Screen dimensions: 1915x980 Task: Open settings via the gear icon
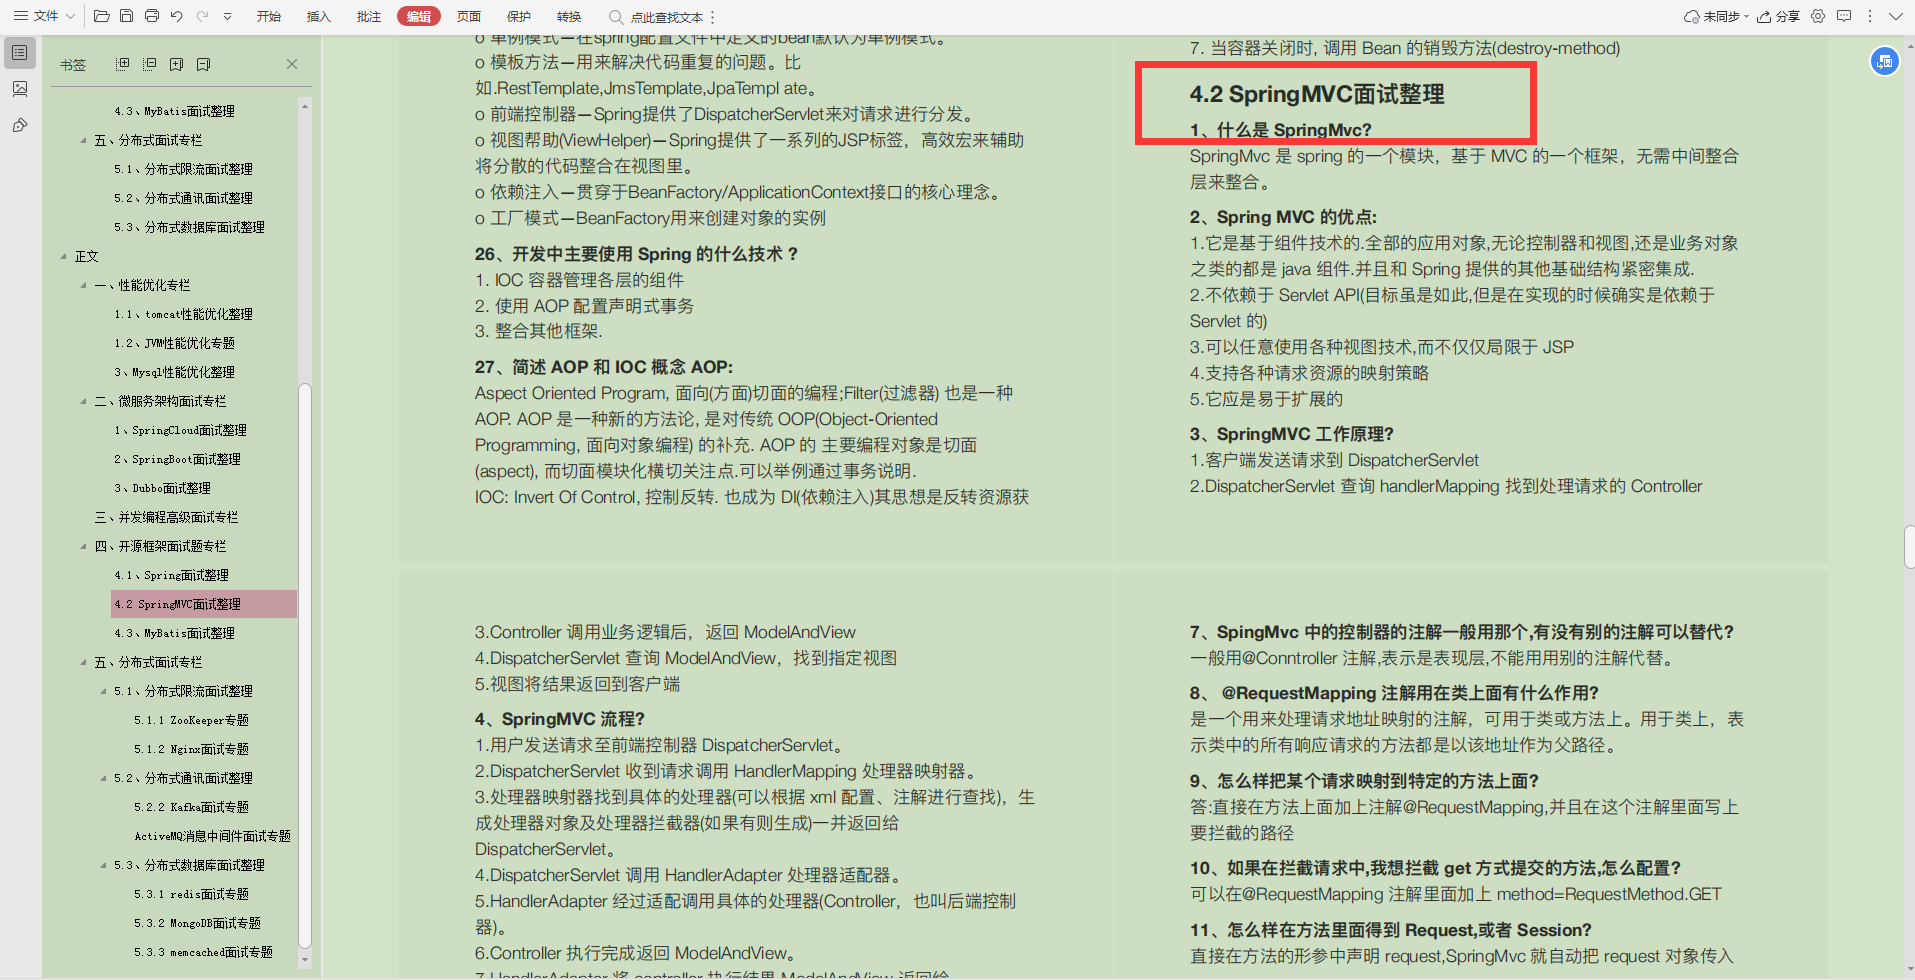(1818, 16)
